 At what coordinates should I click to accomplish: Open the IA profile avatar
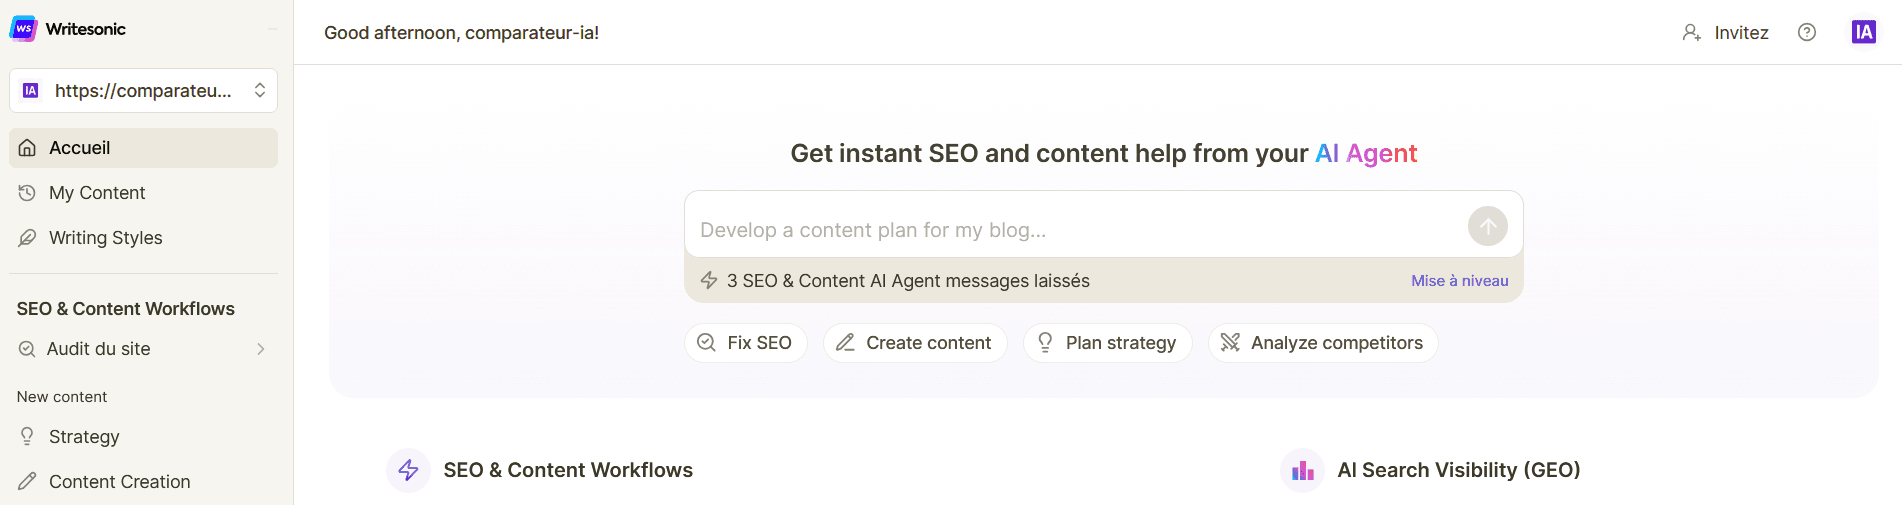[x=1863, y=32]
